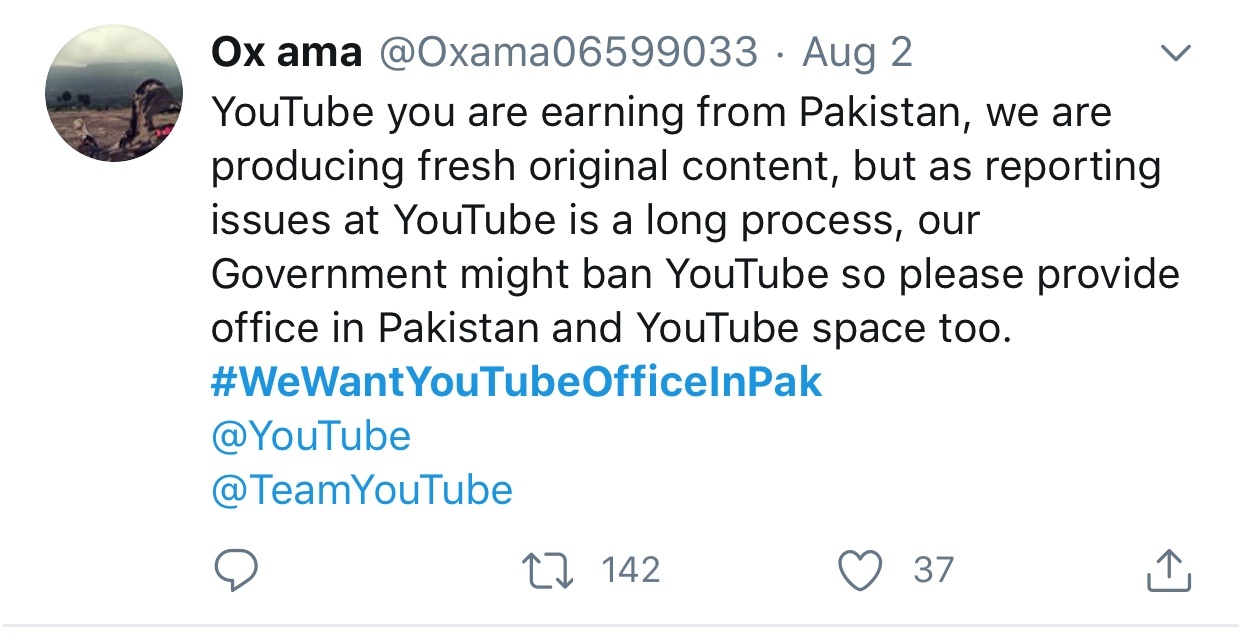Visit the @YouTube mention

pos(311,436)
